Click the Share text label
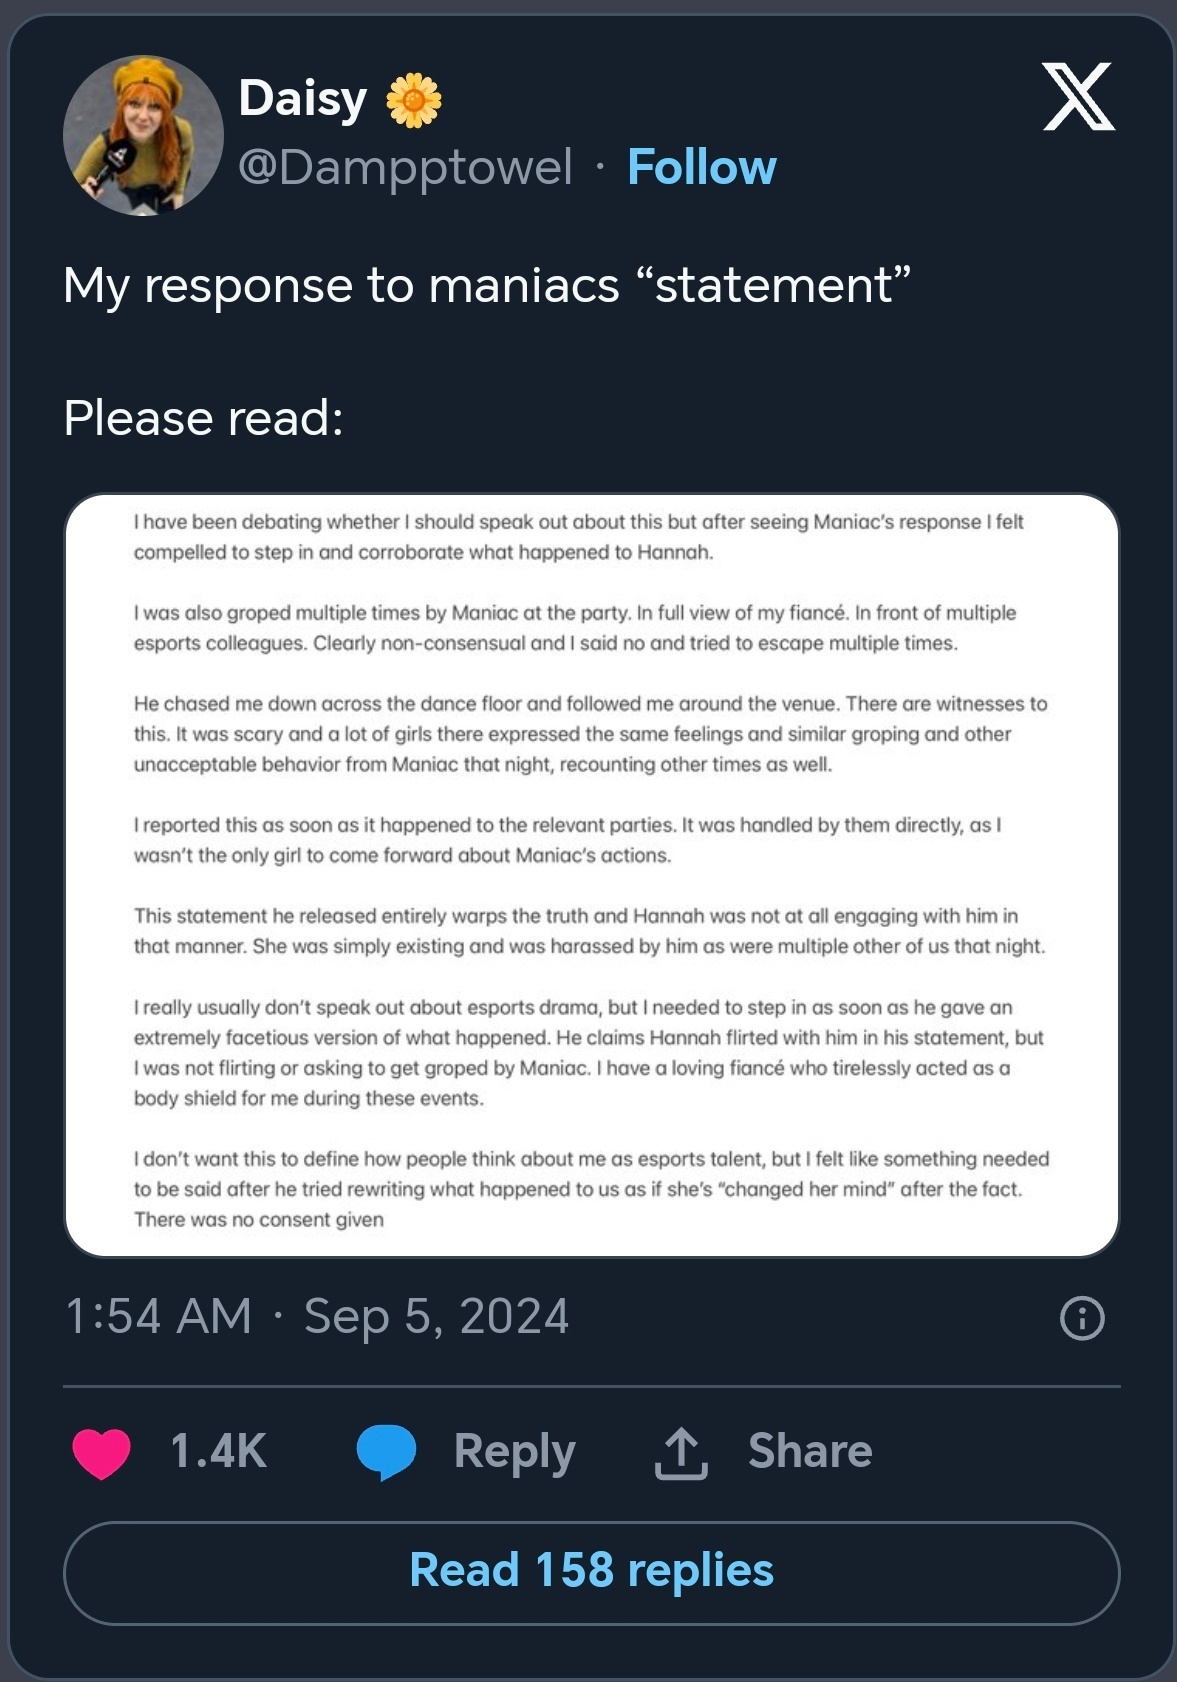1177x1682 pixels. (x=810, y=1451)
